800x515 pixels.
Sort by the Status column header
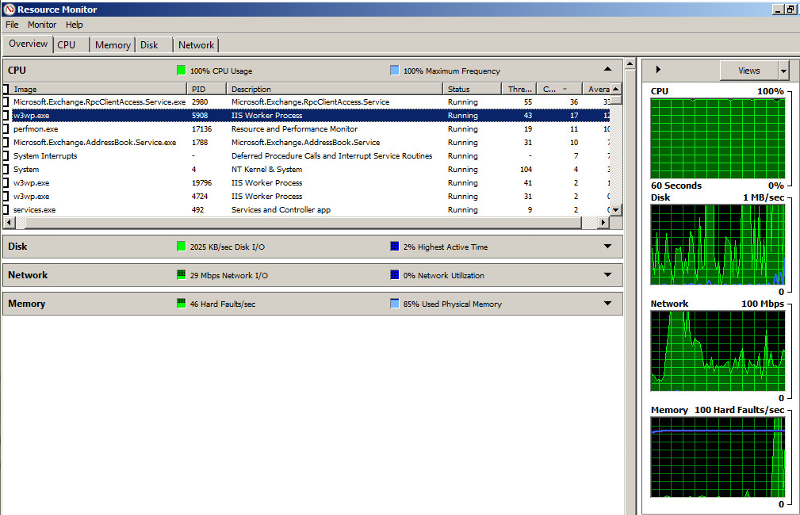(x=472, y=89)
